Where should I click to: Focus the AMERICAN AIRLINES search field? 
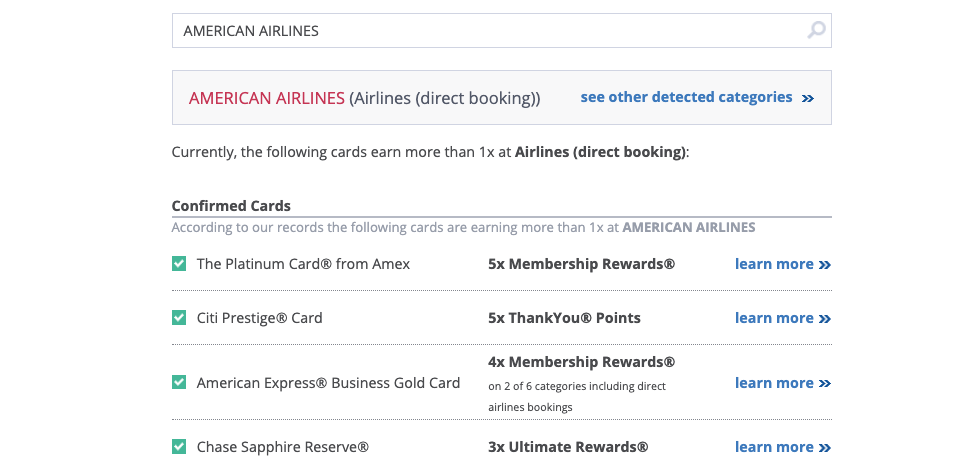502,31
